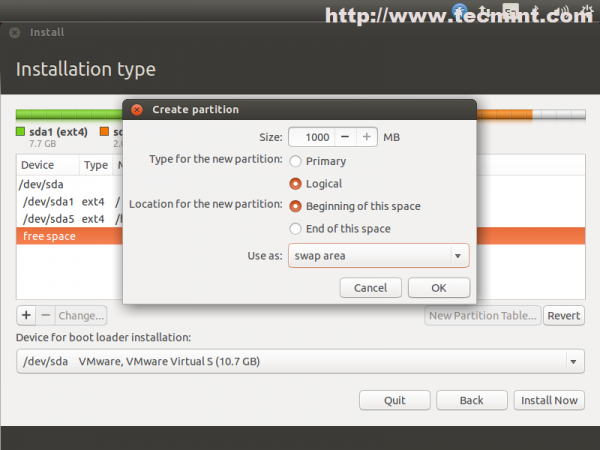Click green sda1 (ext4) legend square
The width and height of the screenshot is (600, 450).
[20, 132]
